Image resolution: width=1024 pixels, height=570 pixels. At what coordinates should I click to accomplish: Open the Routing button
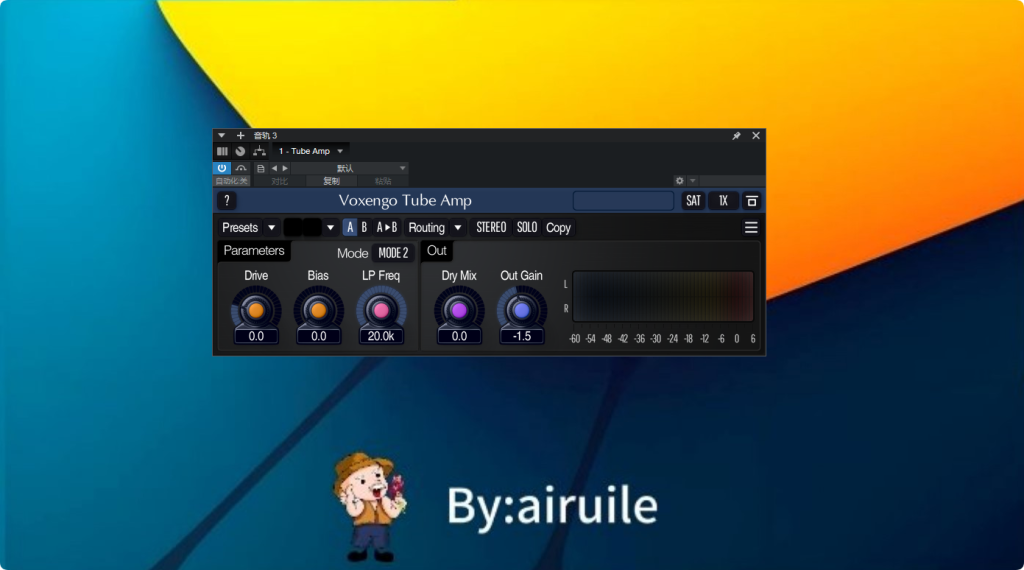[426, 227]
